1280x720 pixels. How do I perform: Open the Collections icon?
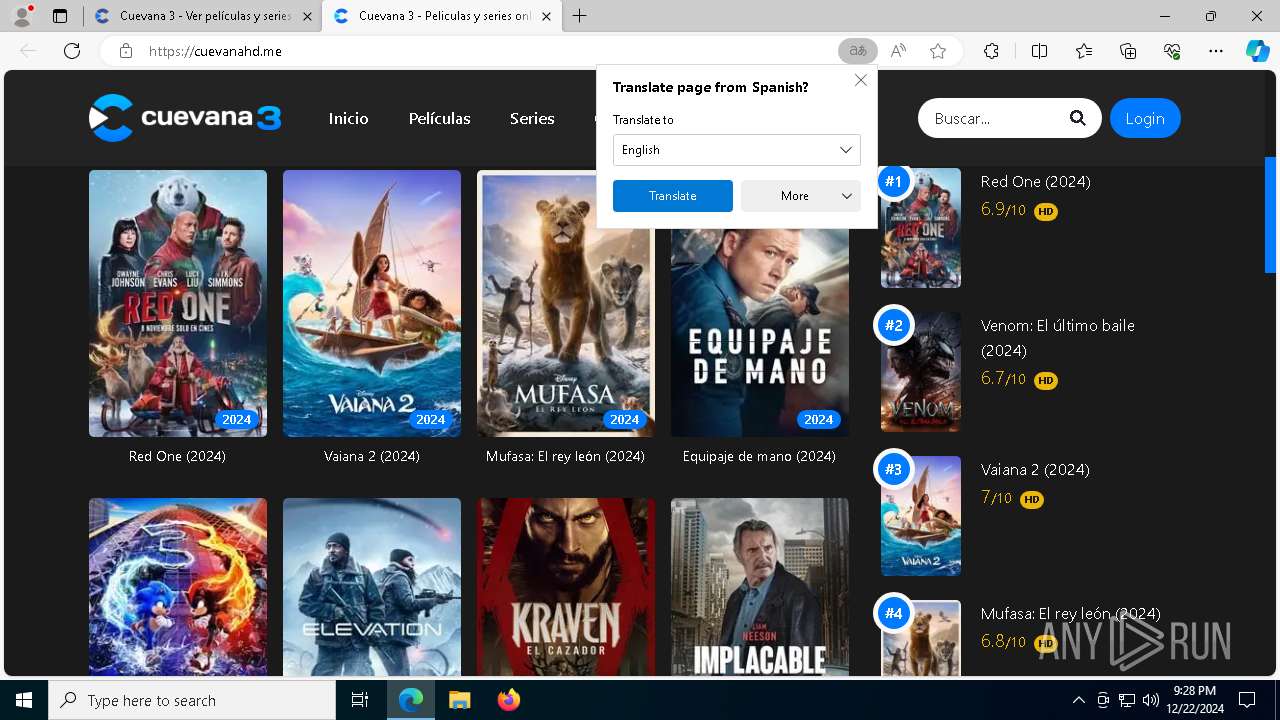point(1128,51)
